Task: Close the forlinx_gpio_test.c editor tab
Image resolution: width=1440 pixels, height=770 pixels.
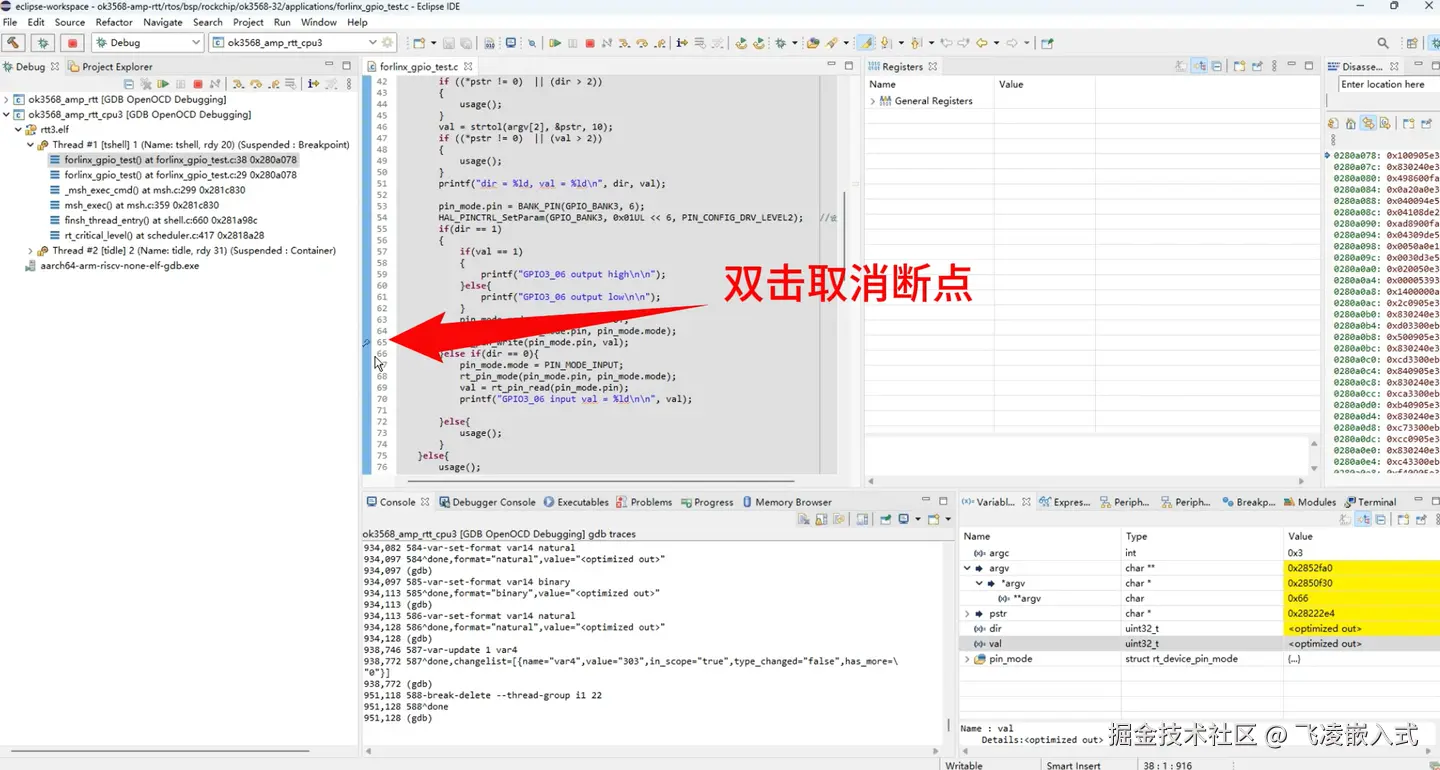Action: coord(468,67)
